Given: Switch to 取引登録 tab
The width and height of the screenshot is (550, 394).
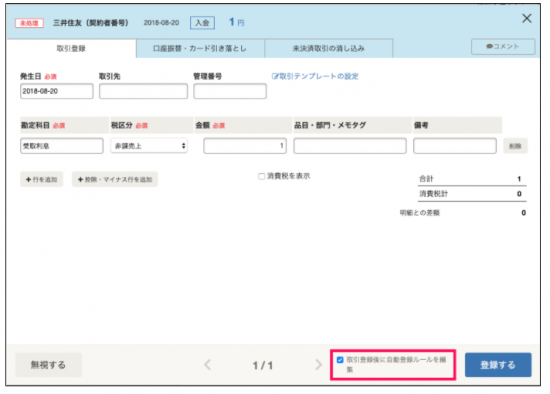Looking at the screenshot, I should (71, 48).
